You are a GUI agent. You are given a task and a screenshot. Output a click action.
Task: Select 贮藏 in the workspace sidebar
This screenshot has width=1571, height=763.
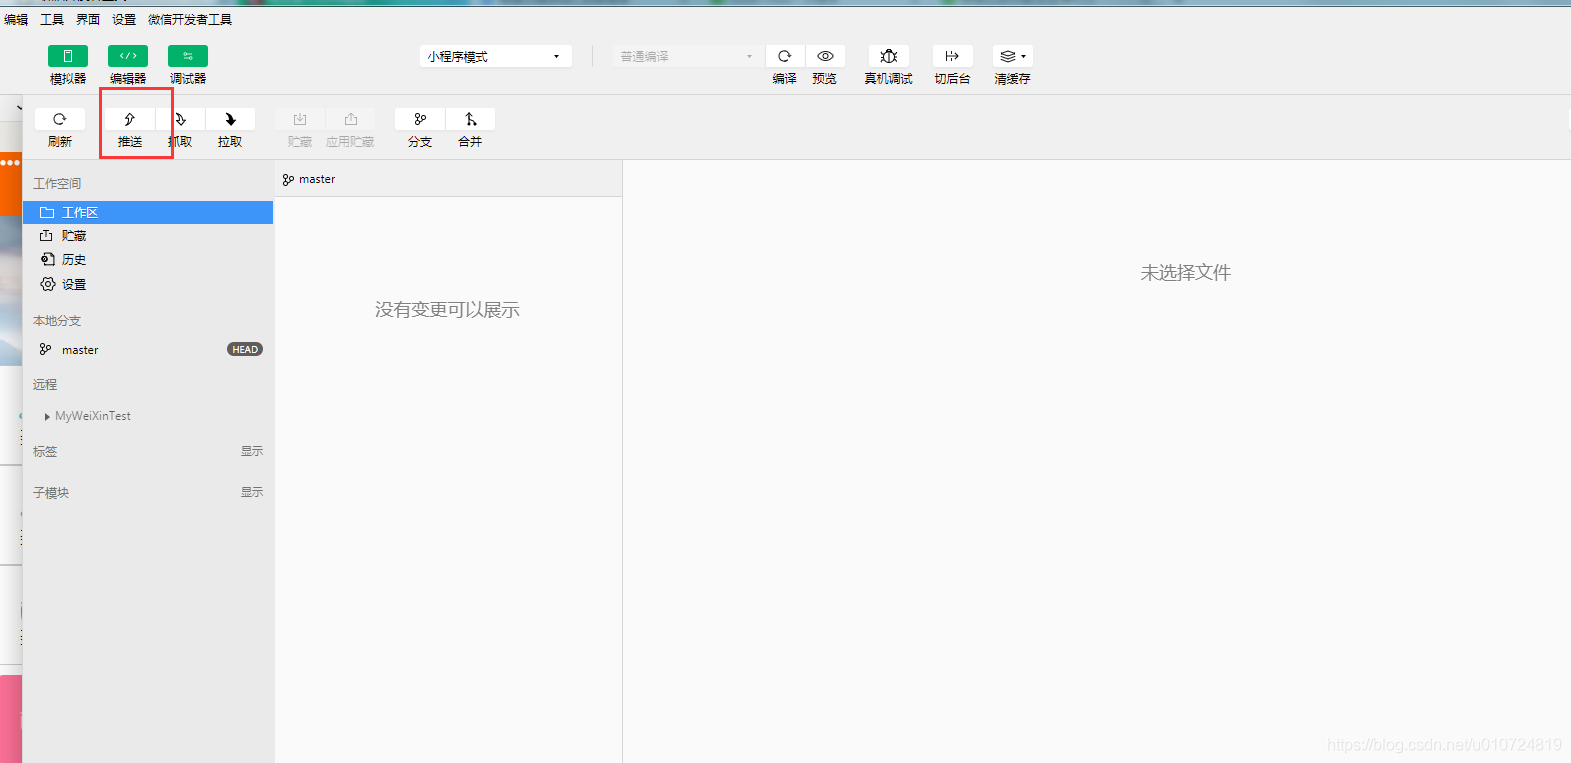(x=148, y=236)
